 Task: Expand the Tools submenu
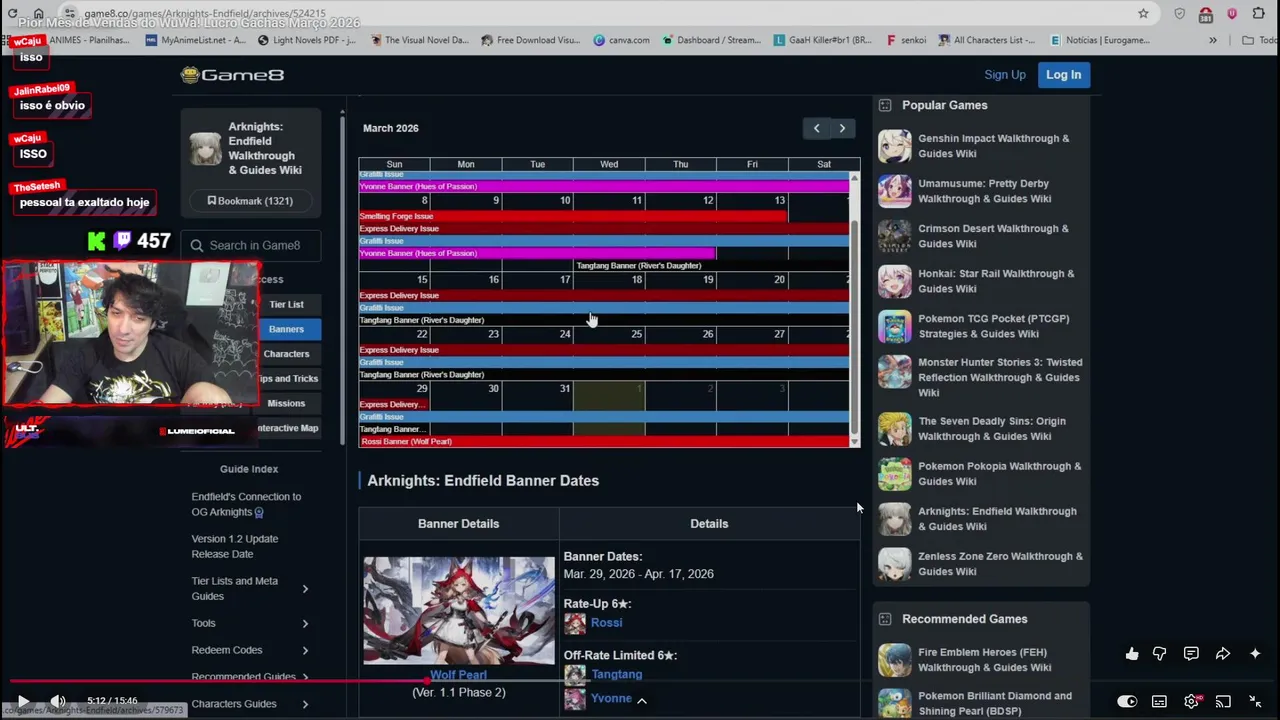pos(305,623)
